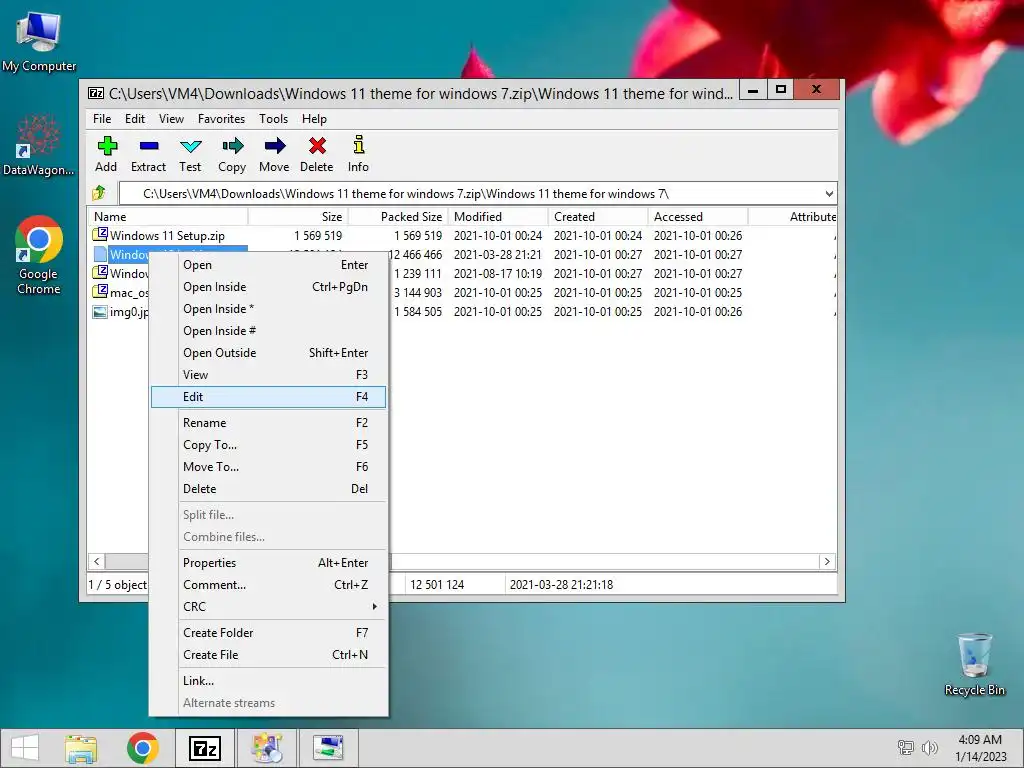Click the Add toolbar icon
The height and width of the screenshot is (768, 1024).
pos(106,146)
